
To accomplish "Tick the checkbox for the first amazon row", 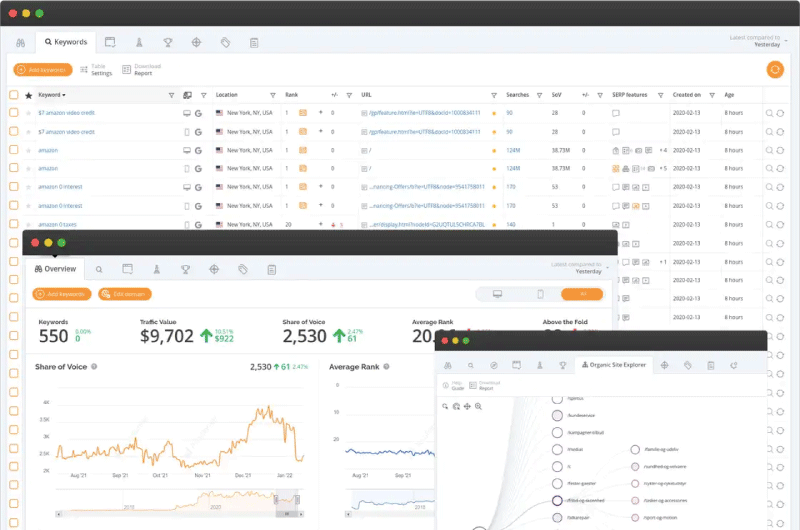I will pos(14,150).
